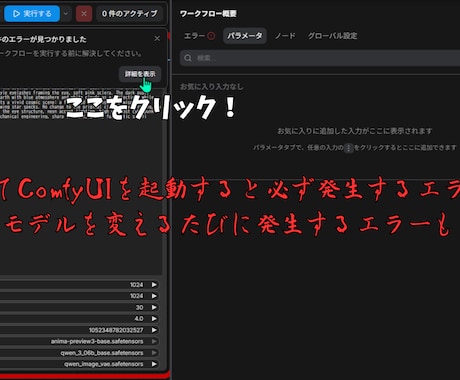The height and width of the screenshot is (380, 460).
Task: Click the anima-preview3-base.safetensors text
Action: 97,341
